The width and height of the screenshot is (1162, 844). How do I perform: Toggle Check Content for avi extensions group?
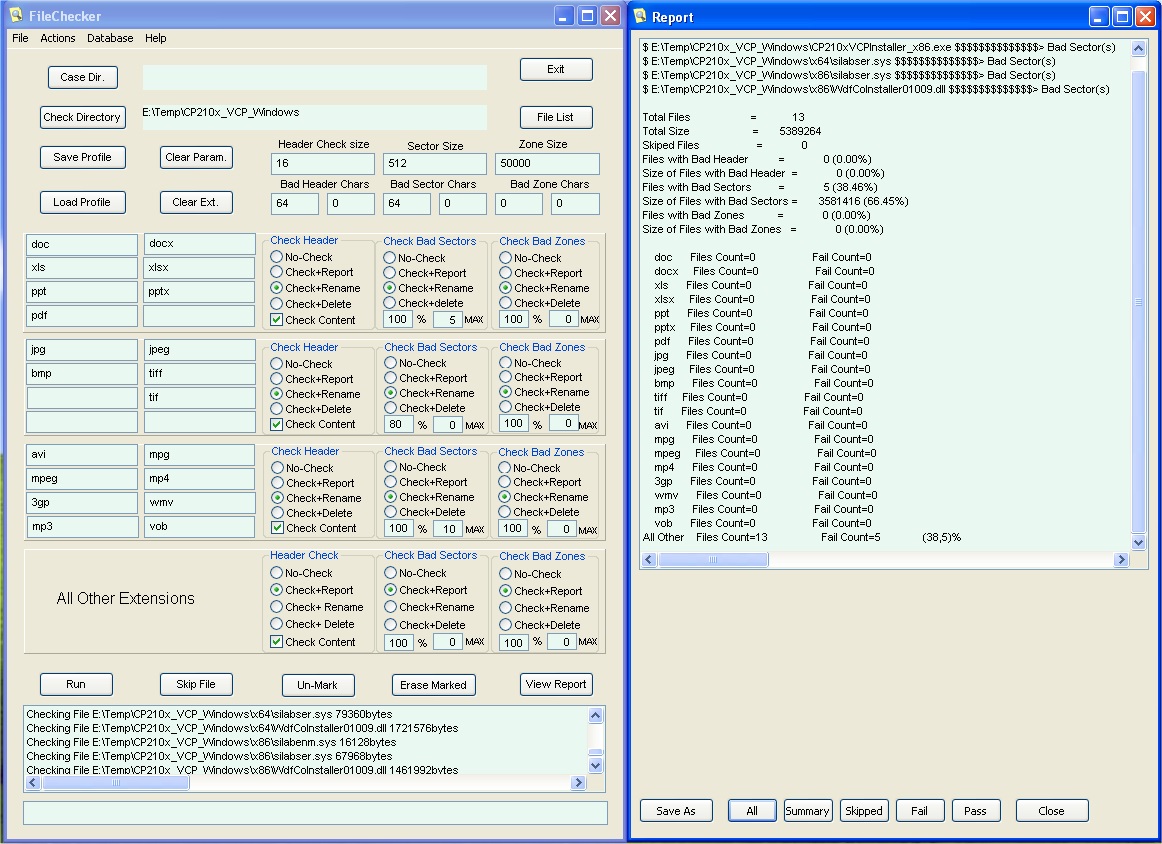click(277, 528)
